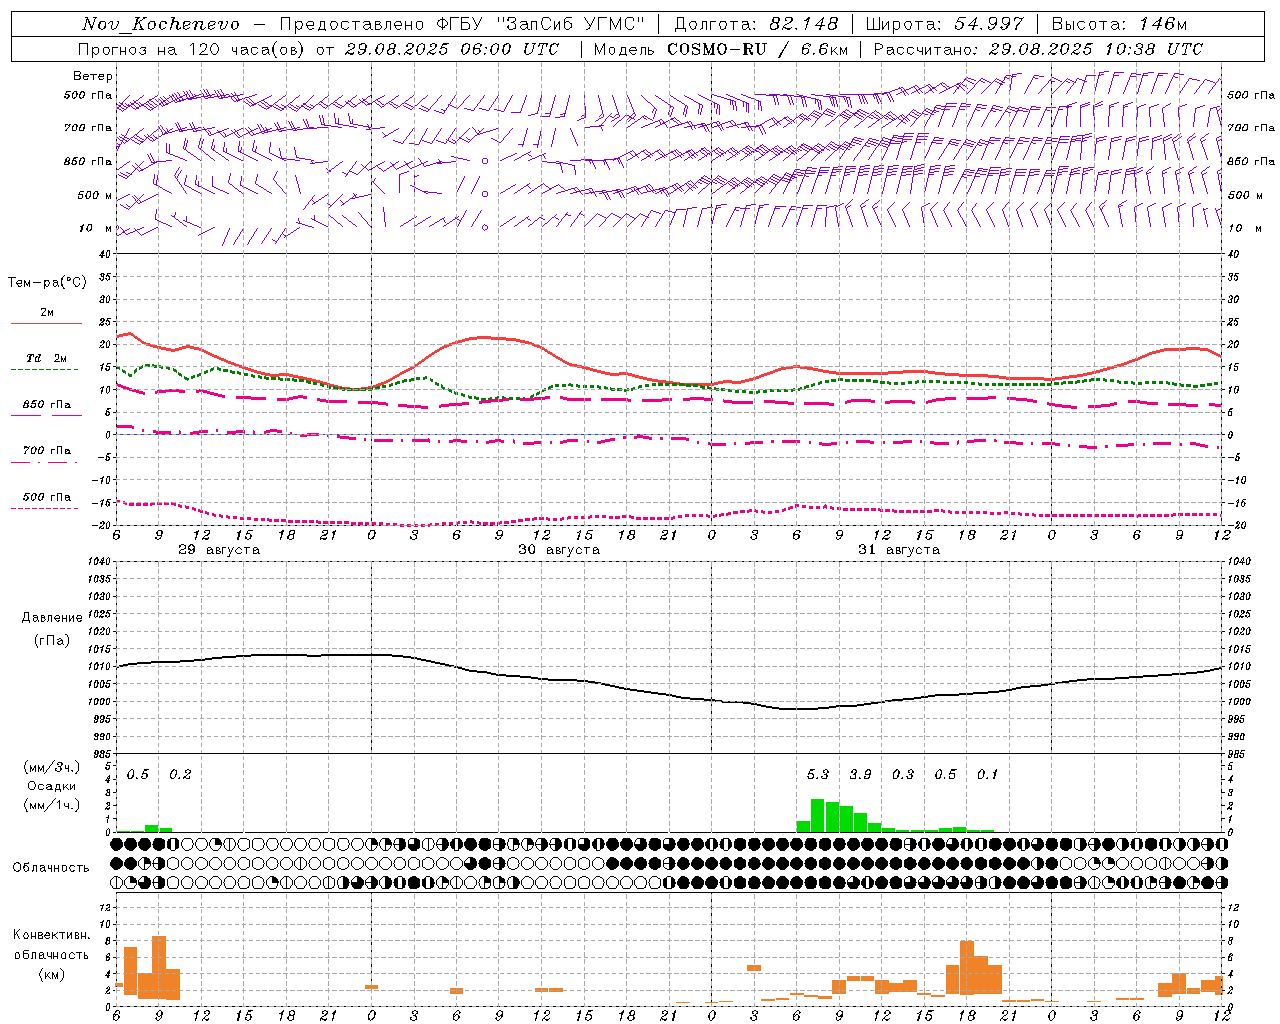1280x1024 pixels.
Task: Click the precipitation total 0.2
Action: [180, 774]
